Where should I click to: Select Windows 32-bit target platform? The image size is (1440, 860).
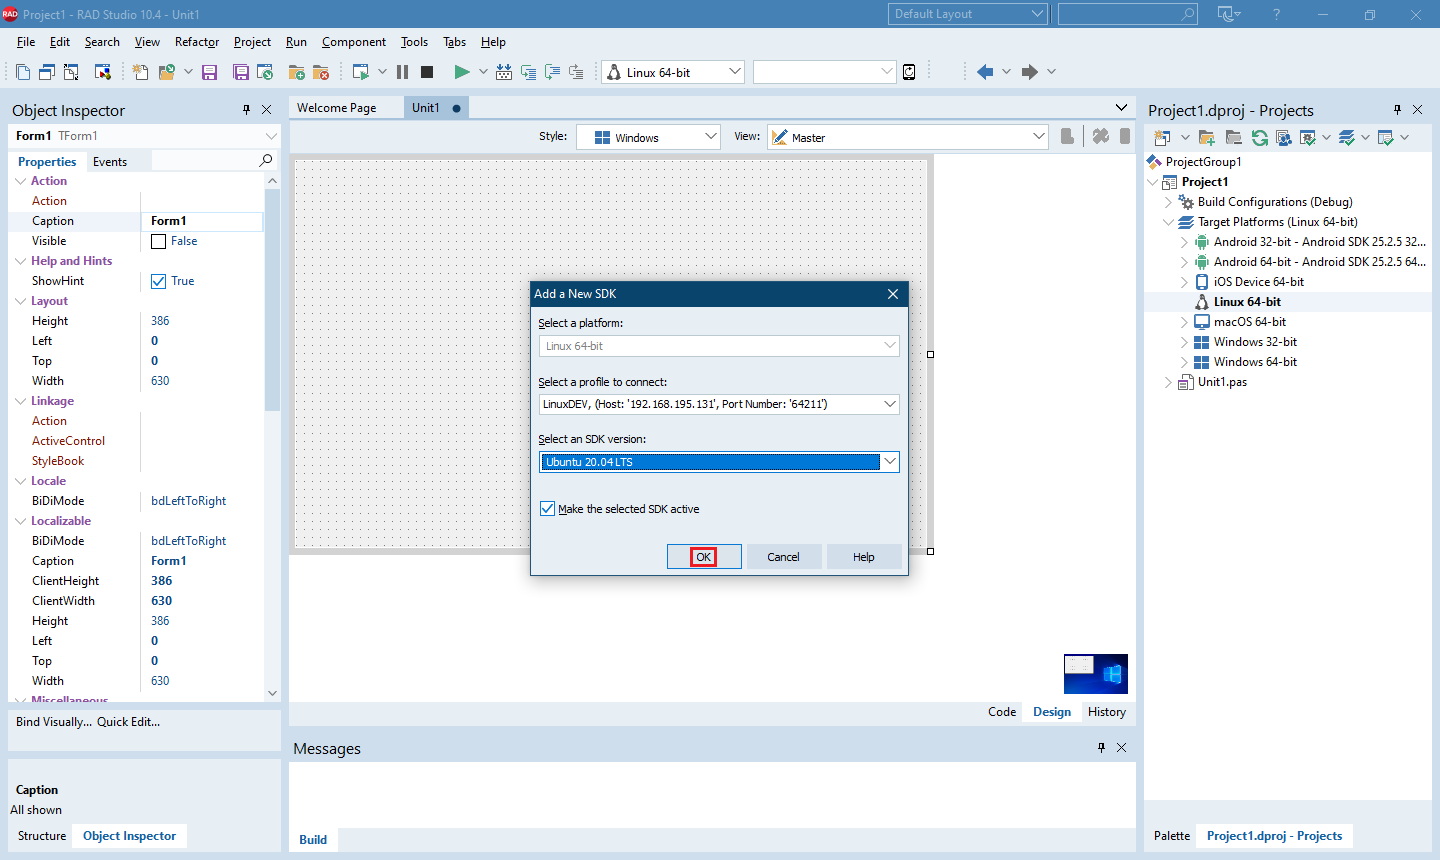(x=1255, y=342)
